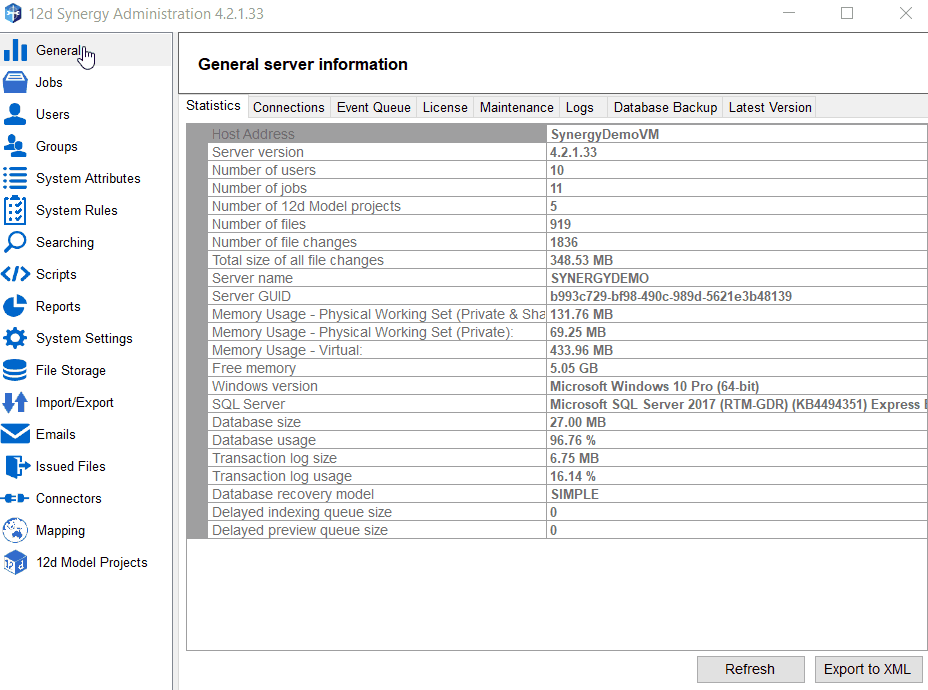The image size is (928, 690).
Task: Click the General bar chart icon
Action: (15, 50)
